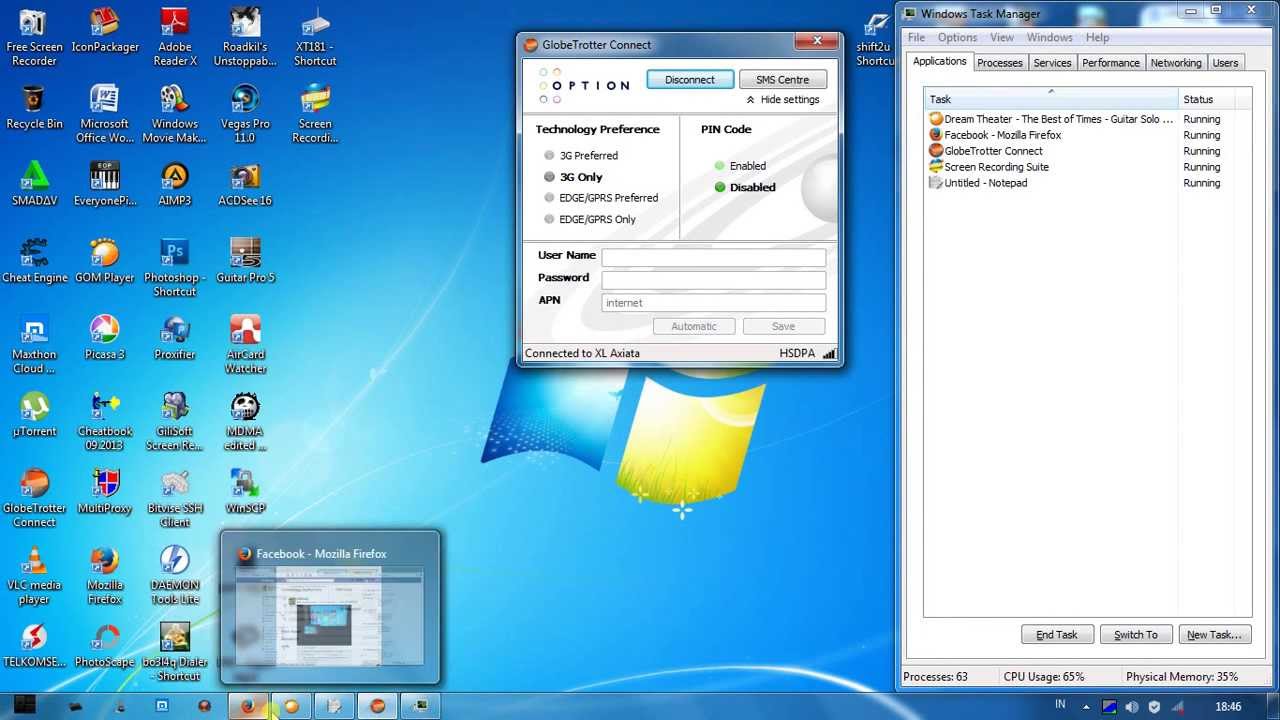
Task: Set PIN Code to Disabled
Action: click(x=745, y=187)
